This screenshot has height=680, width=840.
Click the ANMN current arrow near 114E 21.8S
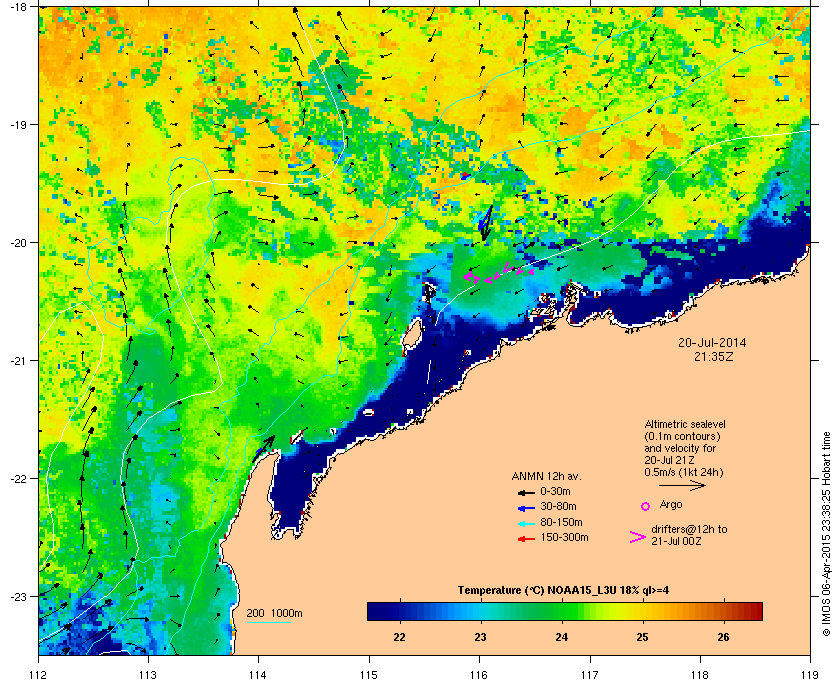(265, 447)
